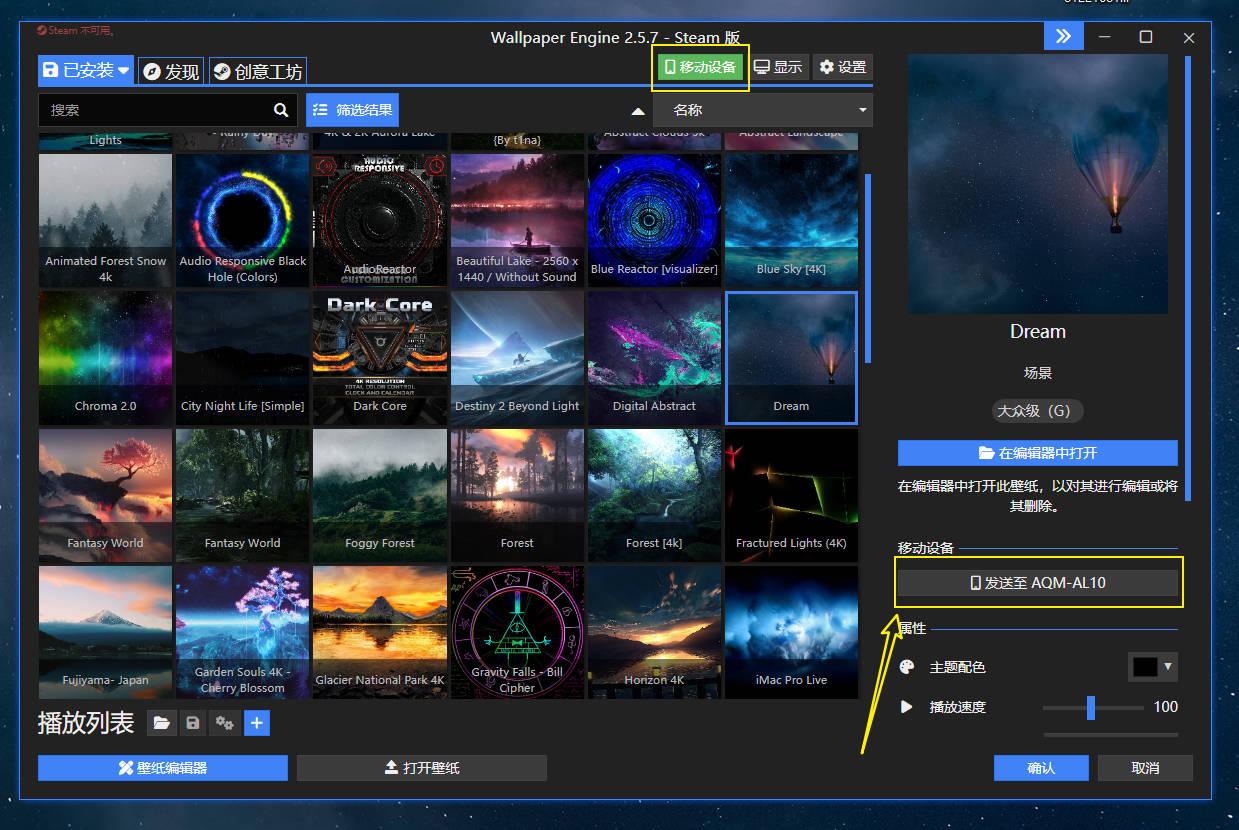Screen dimensions: 1239x830
Task: Click 发送至 AQM-AL10 button
Action: coord(1037,583)
